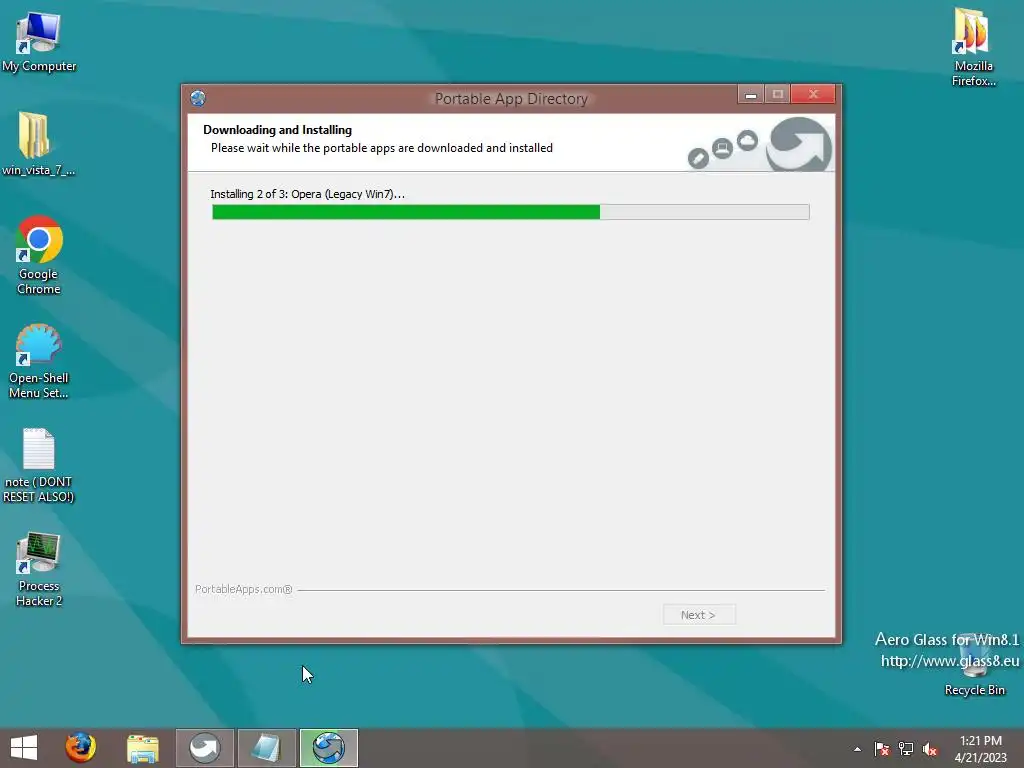Click the Portable App Directory title bar icon
The image size is (1024, 768).
[198, 99]
